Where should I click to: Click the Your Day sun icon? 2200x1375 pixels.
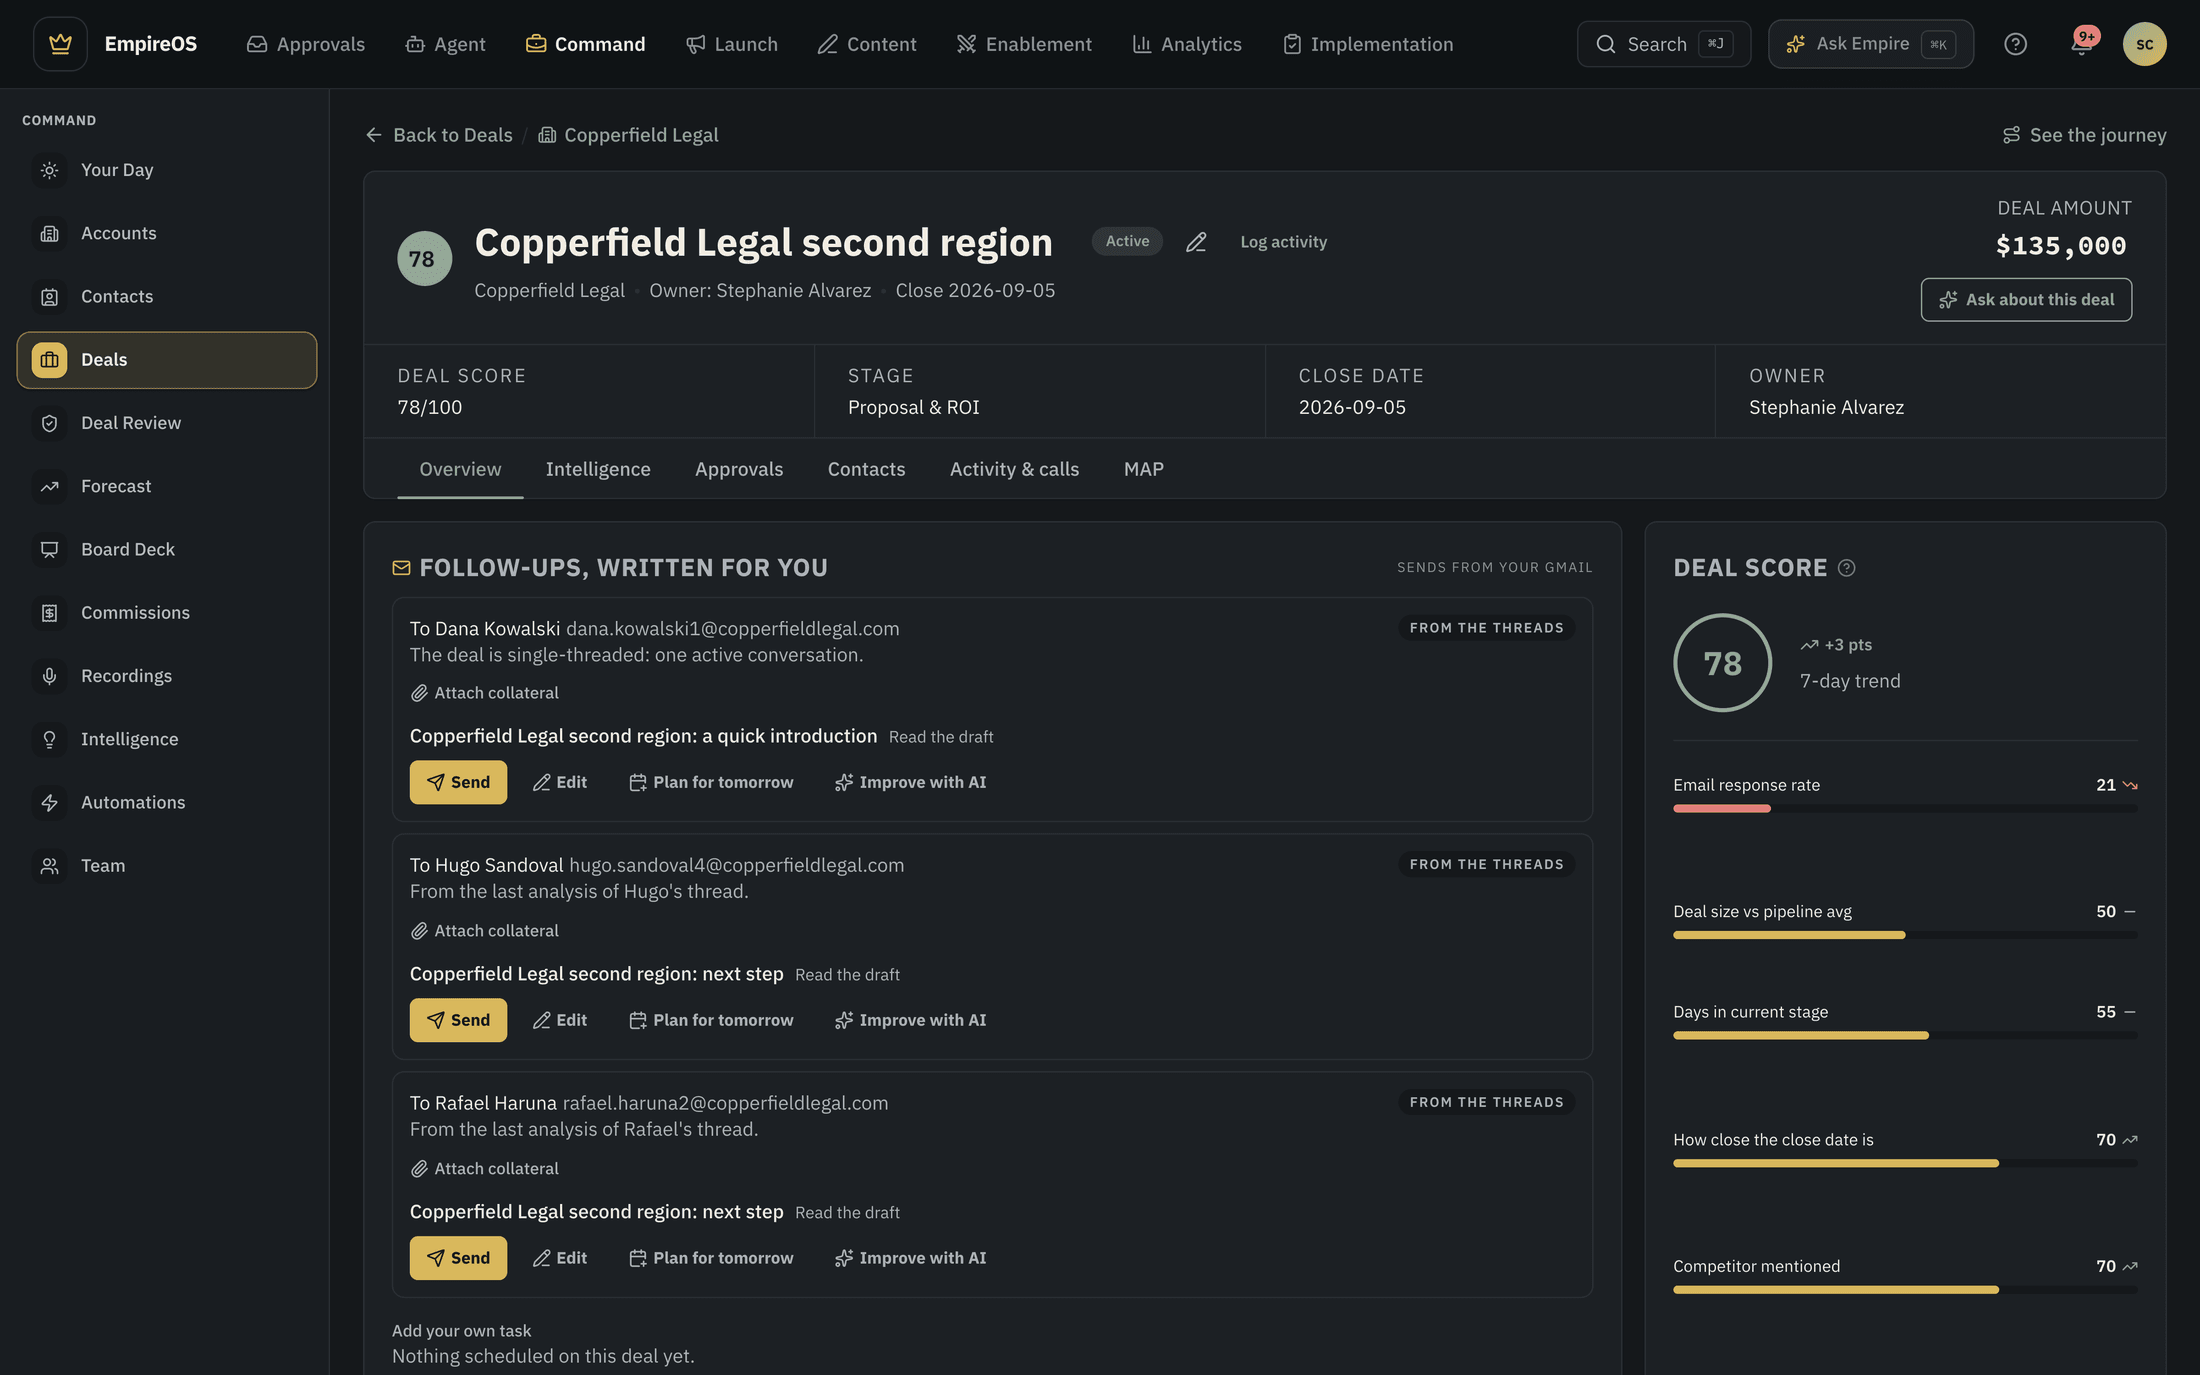click(49, 170)
